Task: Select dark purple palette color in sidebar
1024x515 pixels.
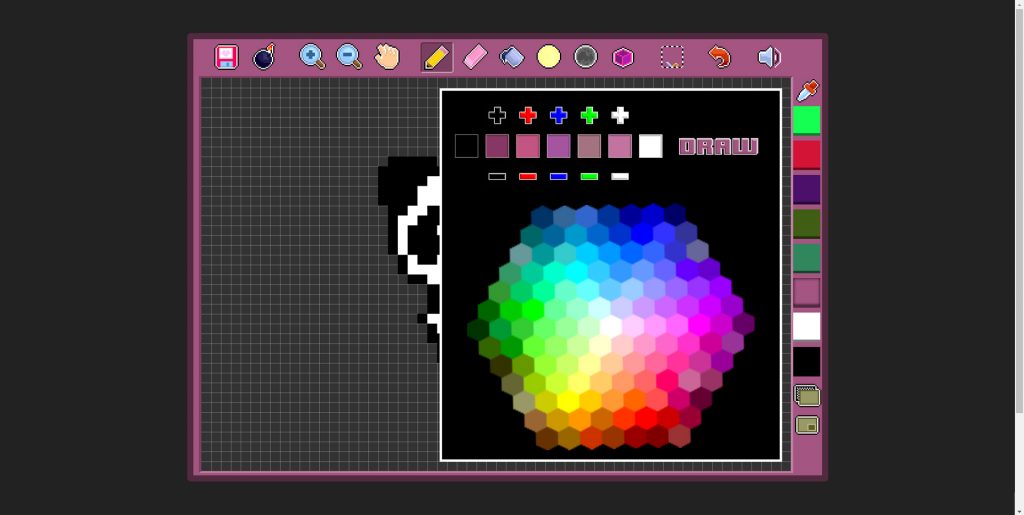Action: [807, 189]
